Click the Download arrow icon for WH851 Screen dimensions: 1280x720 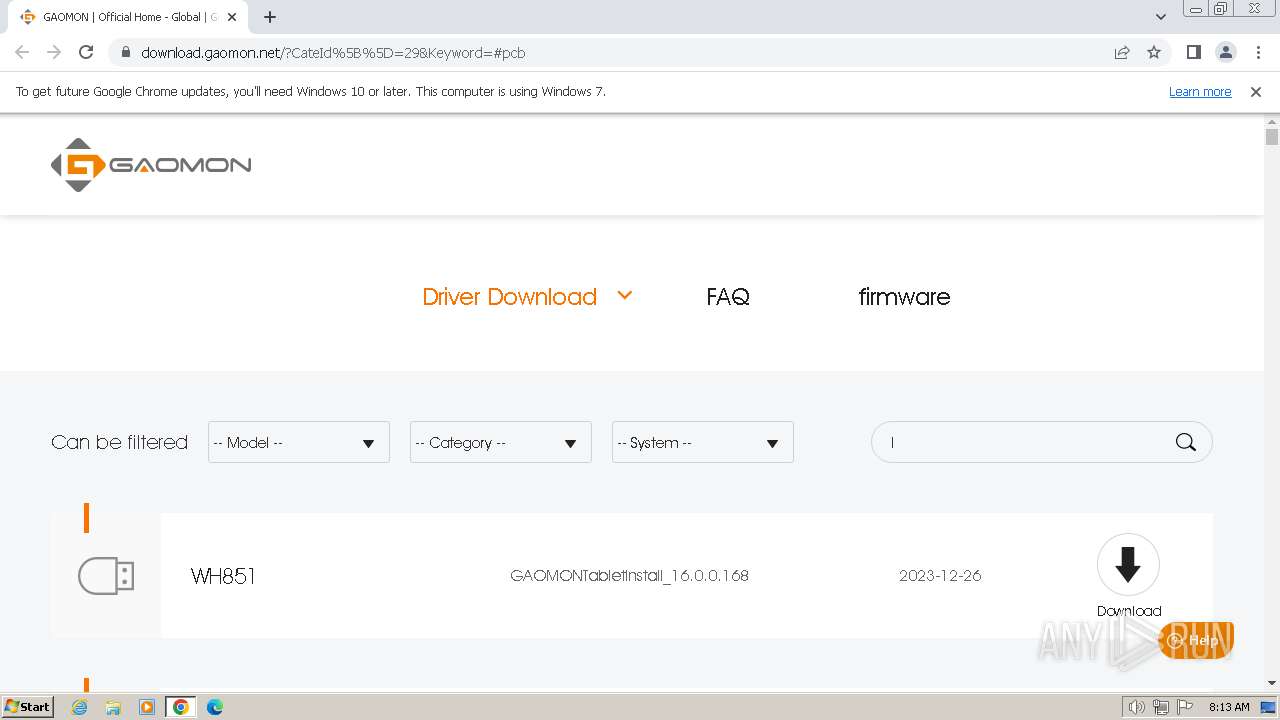tap(1128, 565)
